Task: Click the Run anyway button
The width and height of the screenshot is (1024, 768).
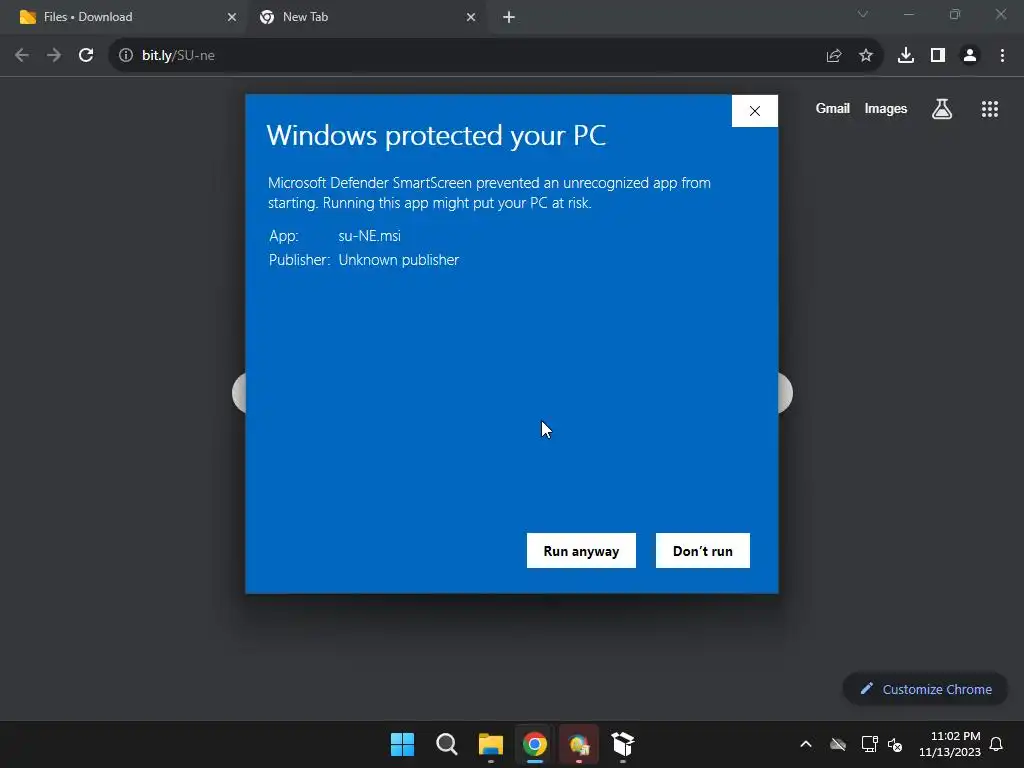Action: pyautogui.click(x=581, y=551)
